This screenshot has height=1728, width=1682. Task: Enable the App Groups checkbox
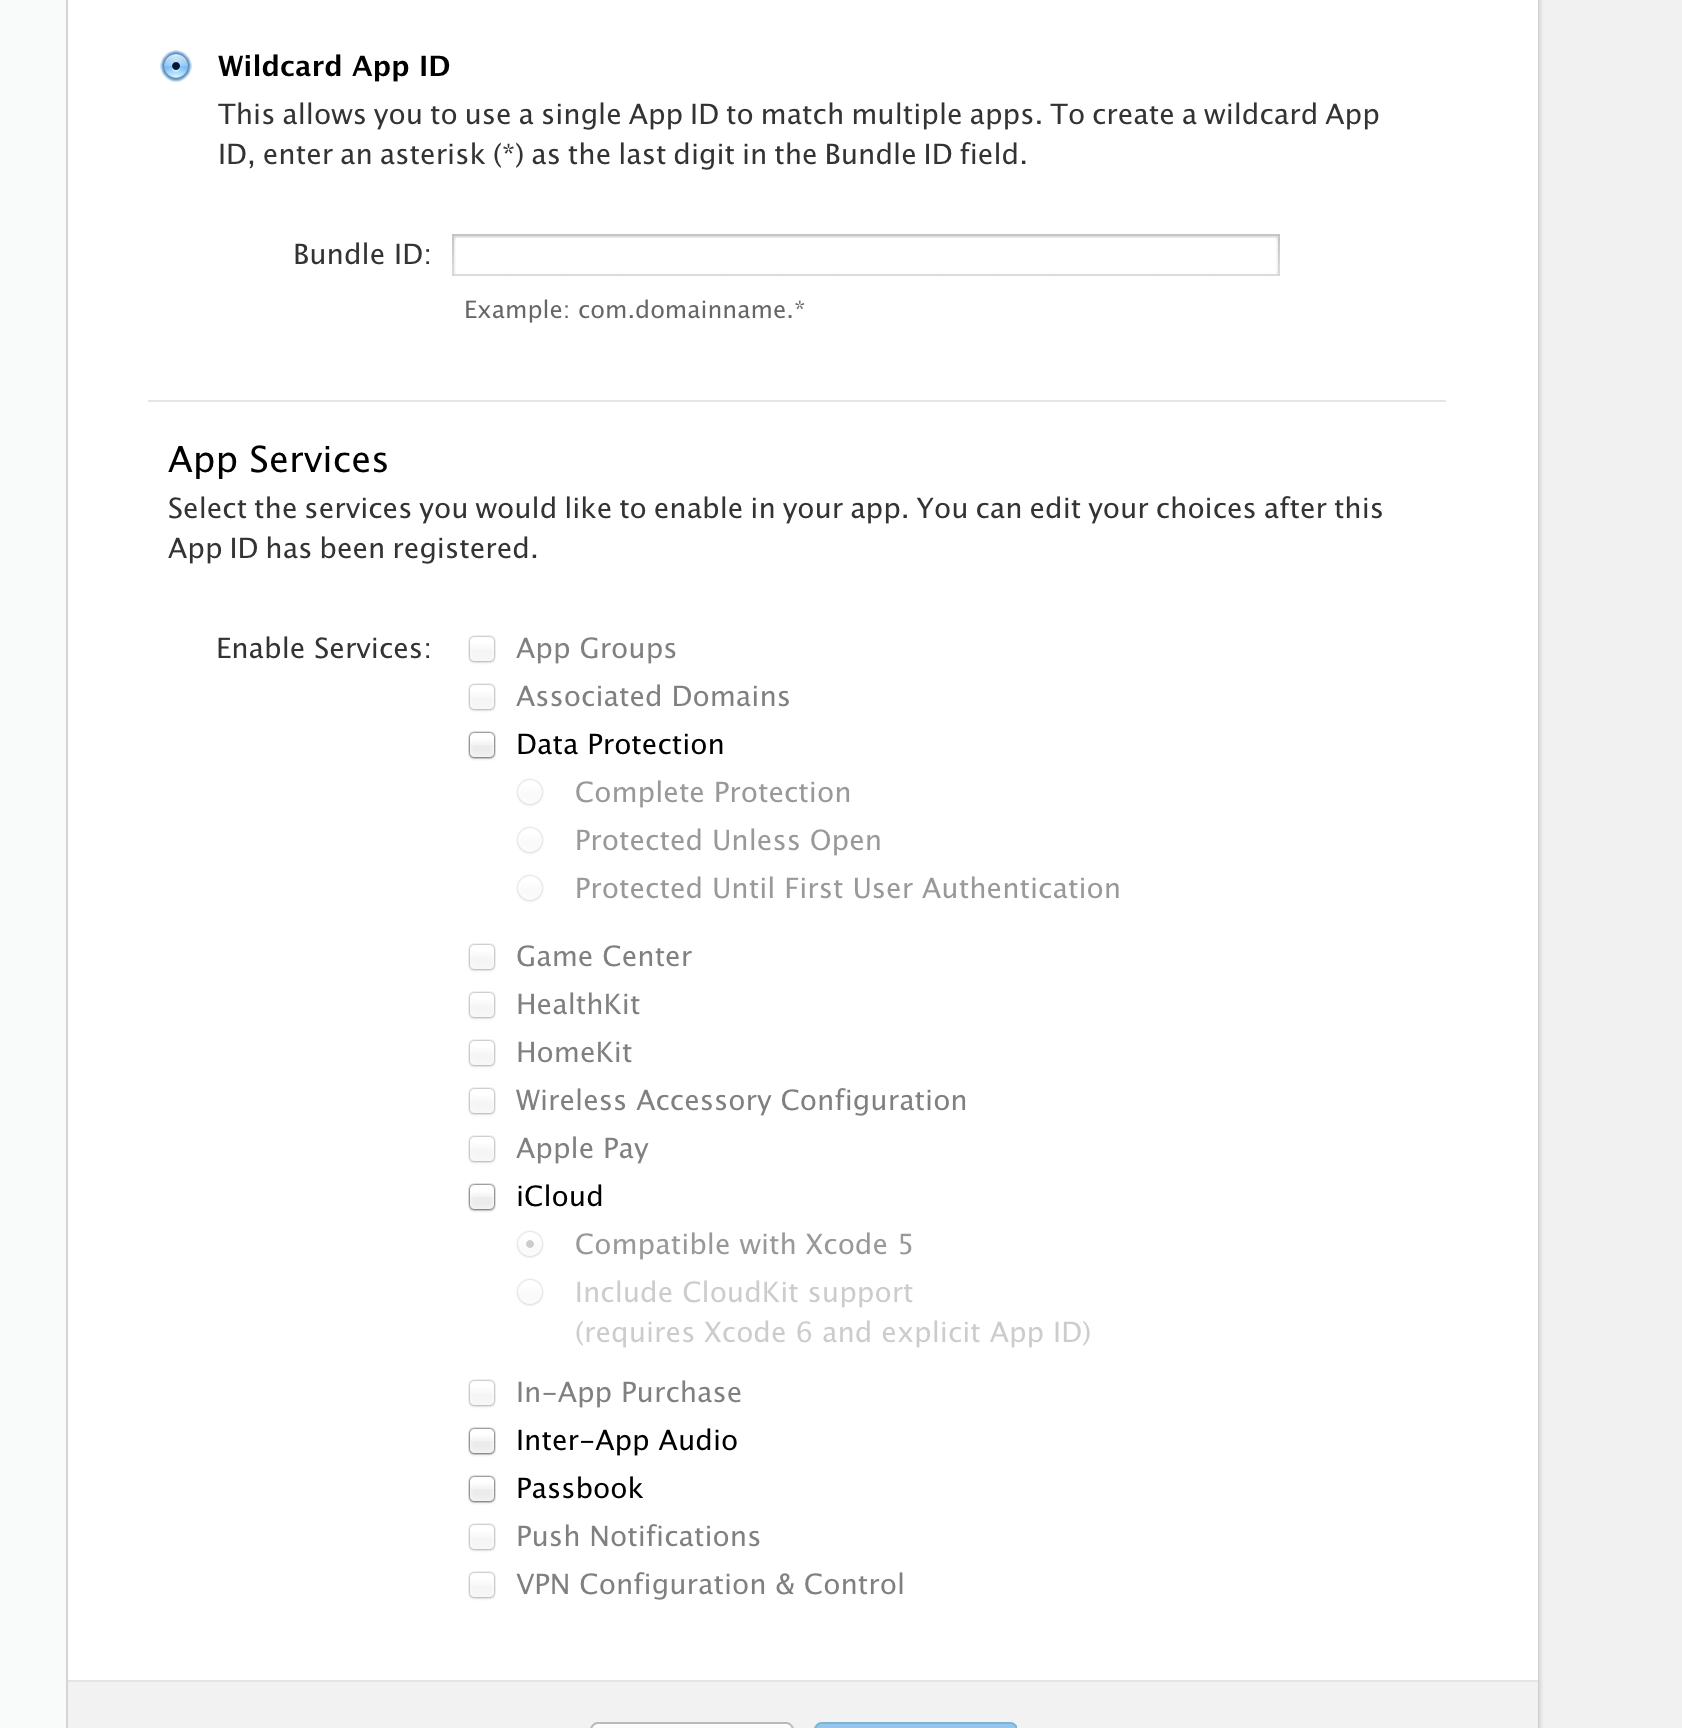coord(482,649)
